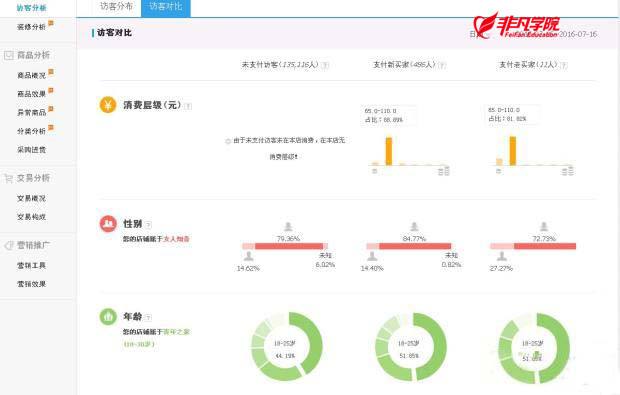Click help icon beside 未支付访客

coord(325,65)
